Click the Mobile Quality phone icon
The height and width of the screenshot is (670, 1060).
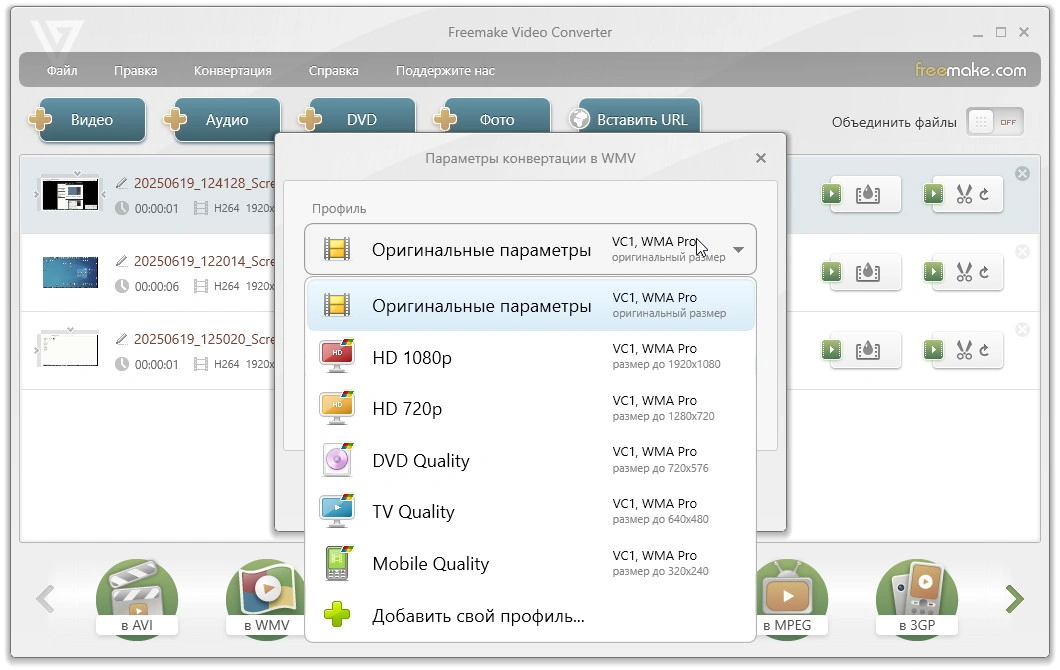338,563
